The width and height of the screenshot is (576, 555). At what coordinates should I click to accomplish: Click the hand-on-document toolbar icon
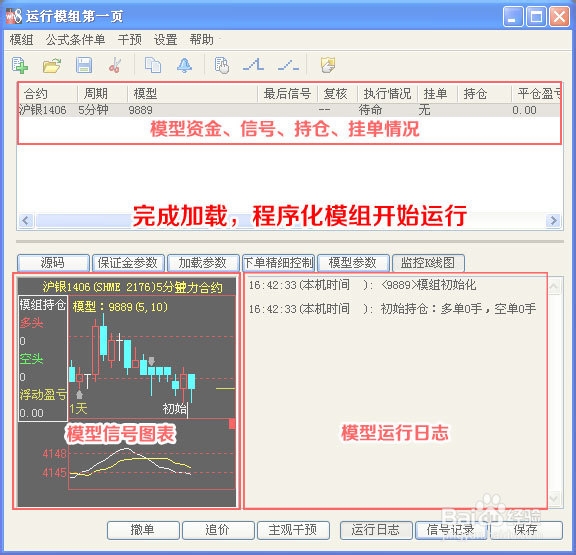222,66
